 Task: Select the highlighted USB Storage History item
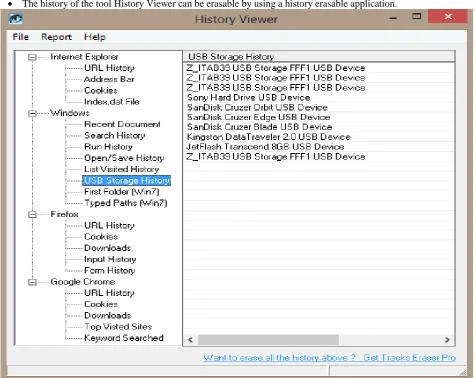point(127,180)
